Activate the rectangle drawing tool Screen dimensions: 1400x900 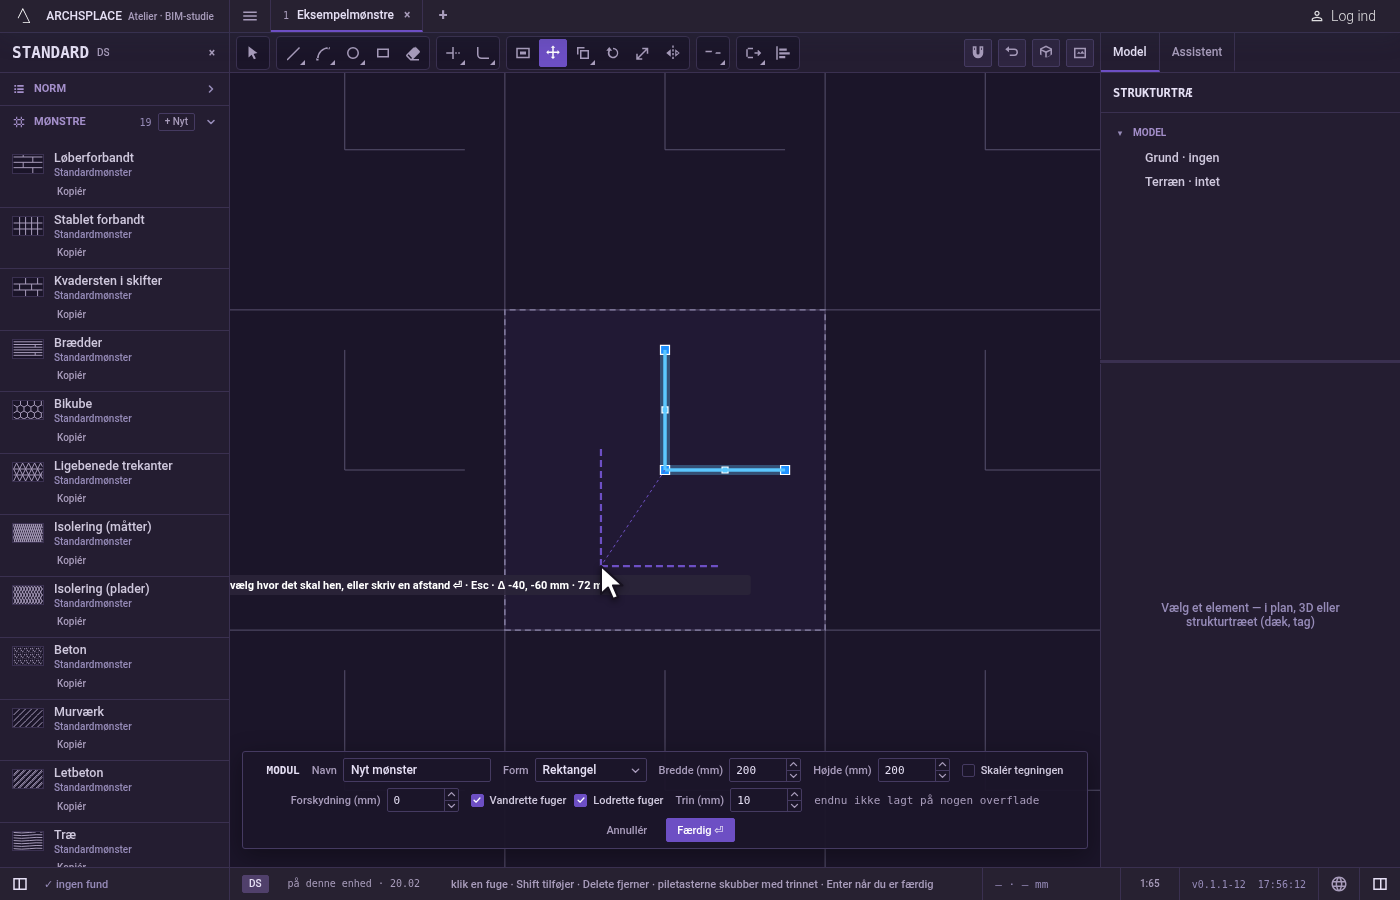click(x=383, y=53)
